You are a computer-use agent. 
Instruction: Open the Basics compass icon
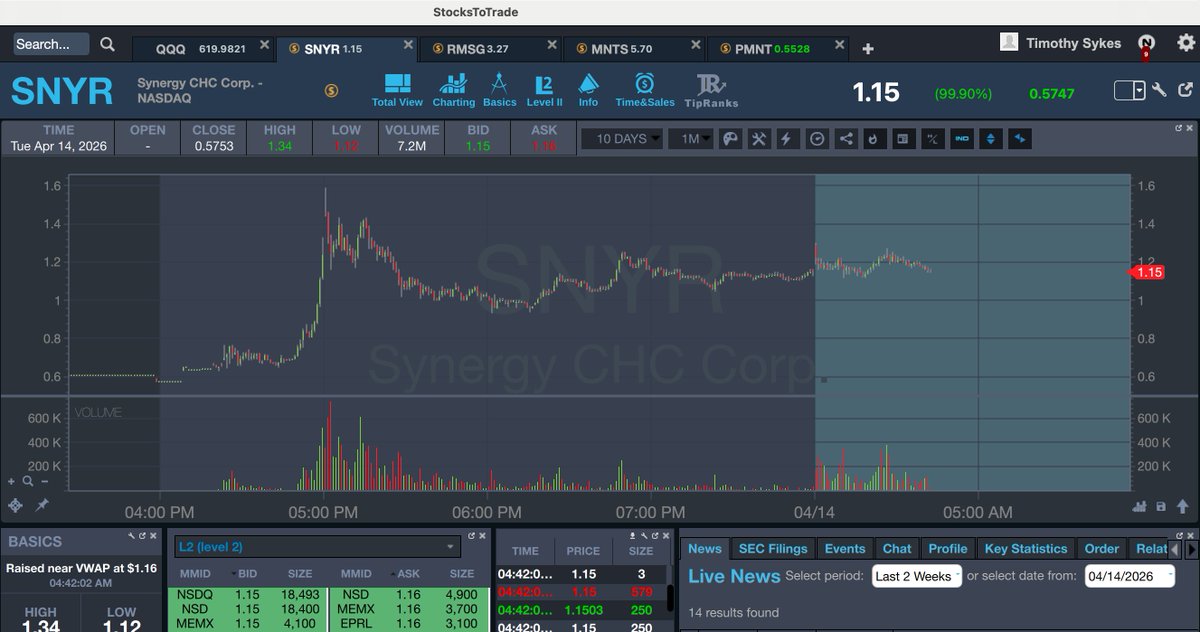(499, 89)
